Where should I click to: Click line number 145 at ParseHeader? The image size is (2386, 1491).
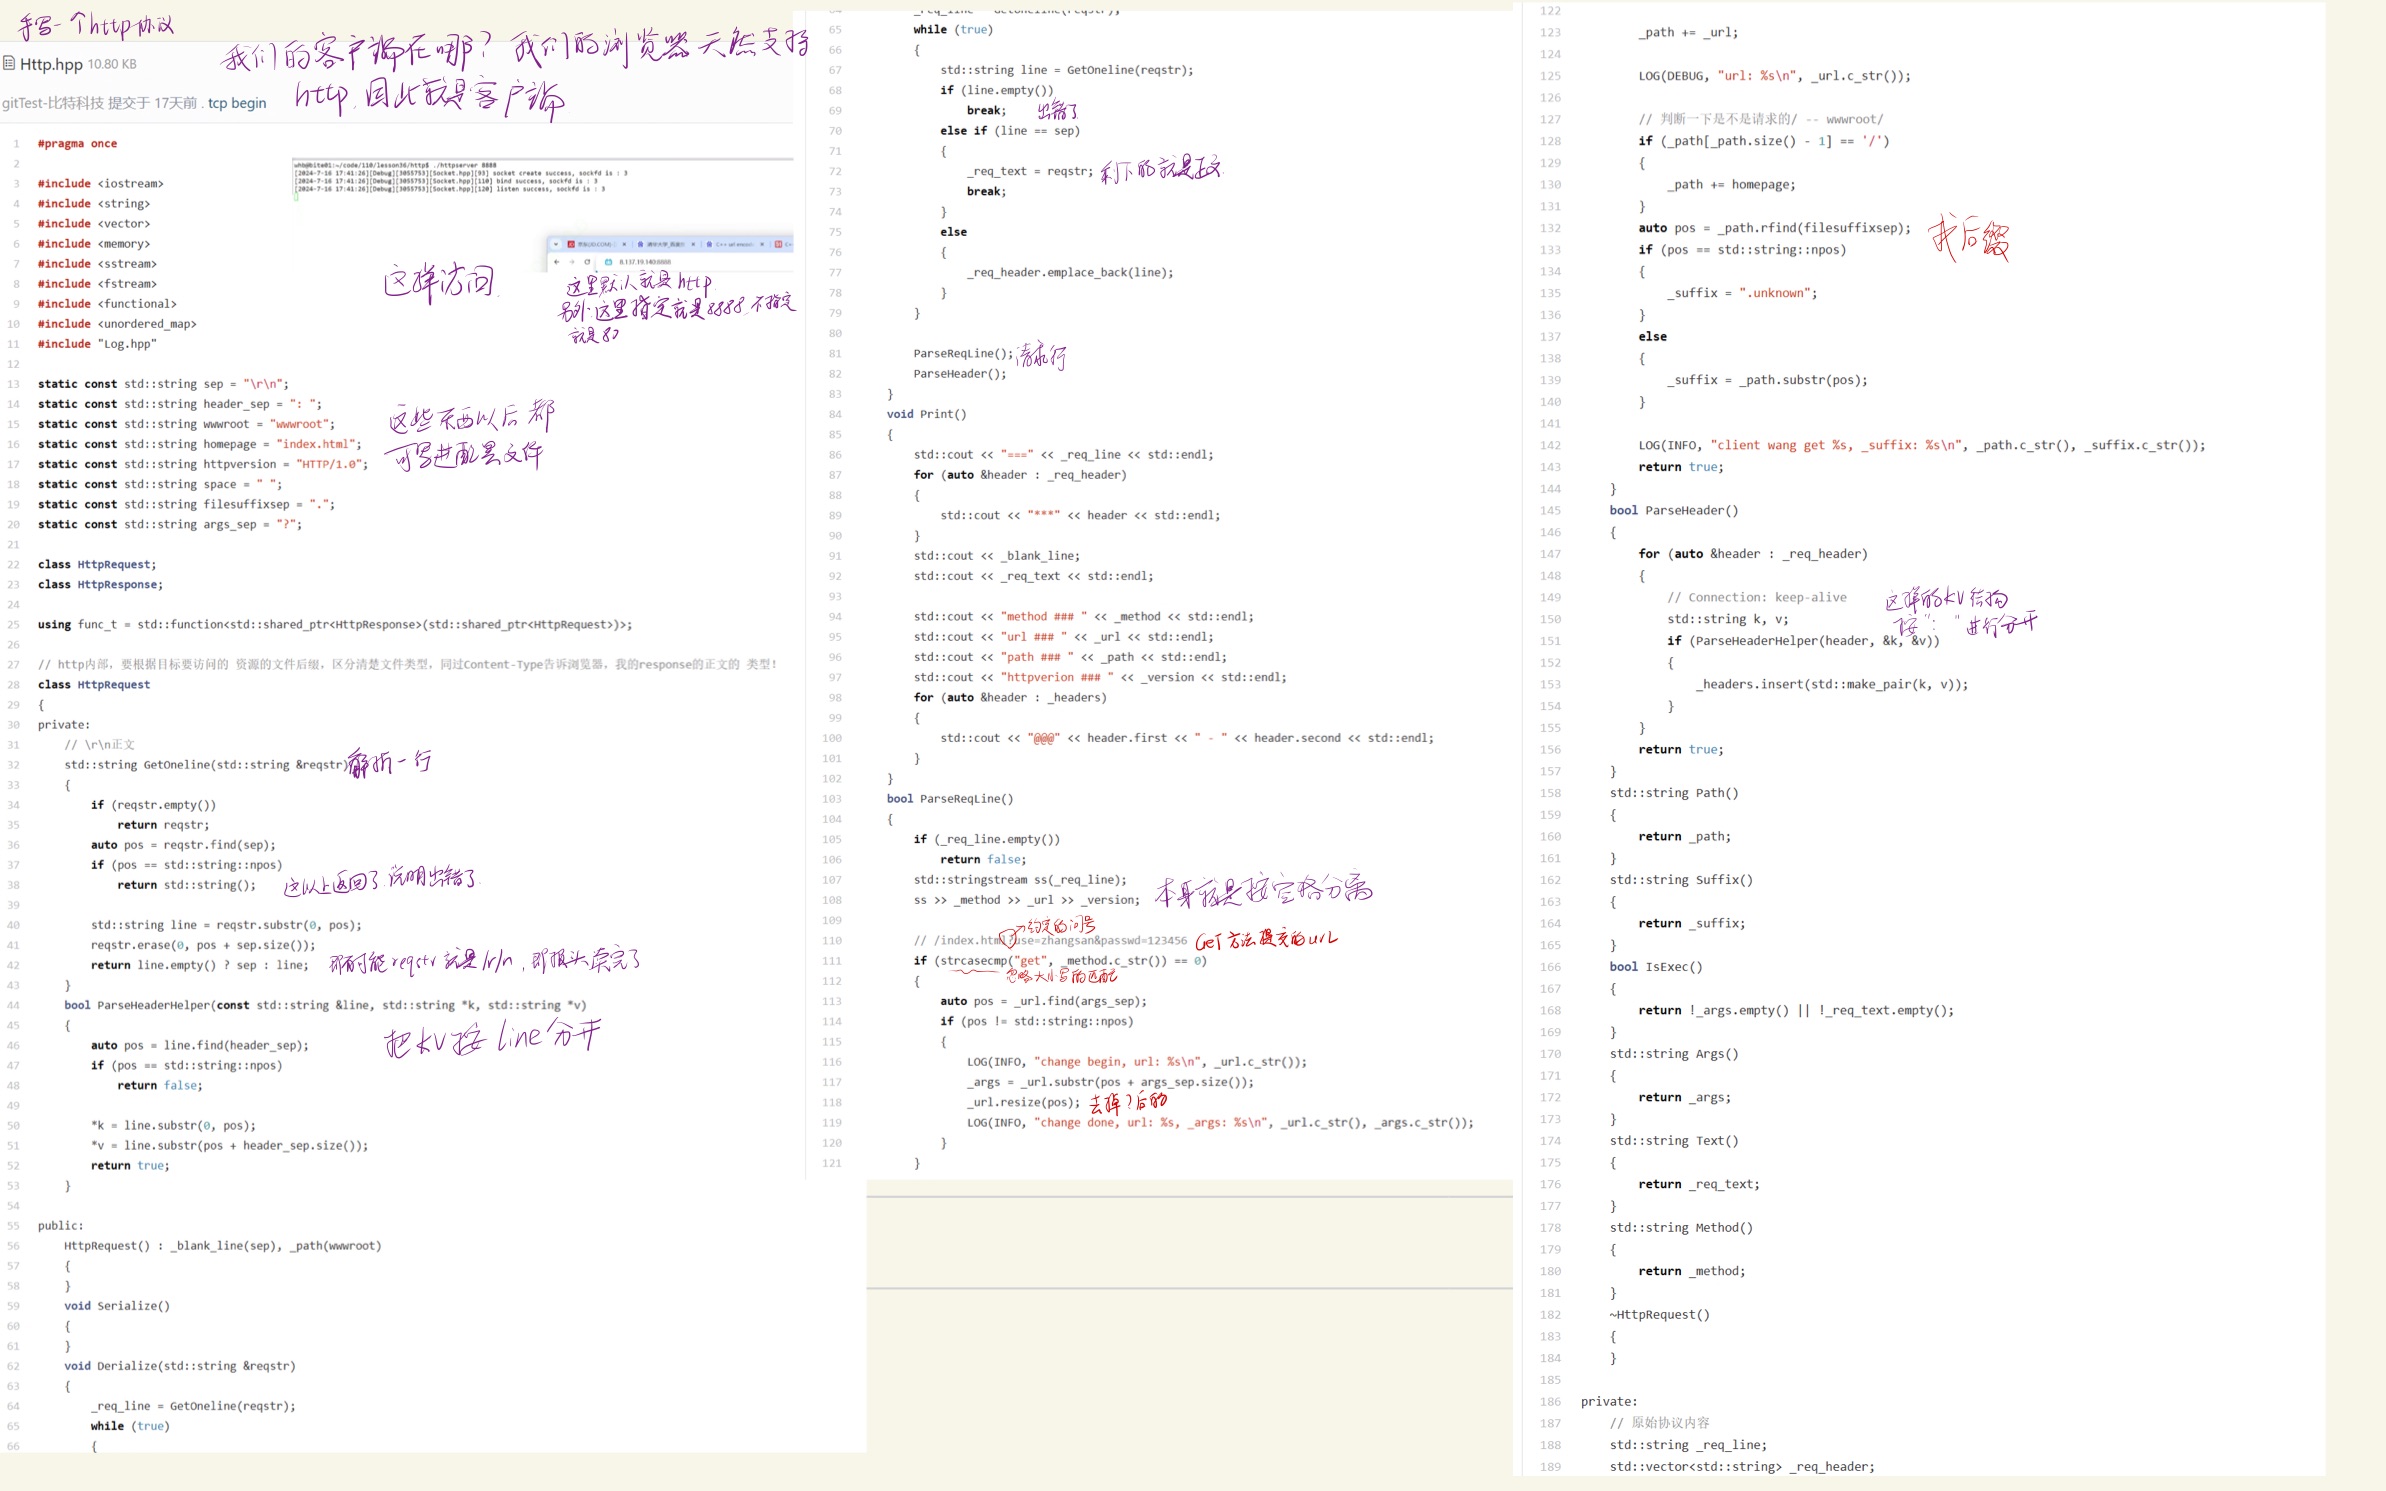1550,511
